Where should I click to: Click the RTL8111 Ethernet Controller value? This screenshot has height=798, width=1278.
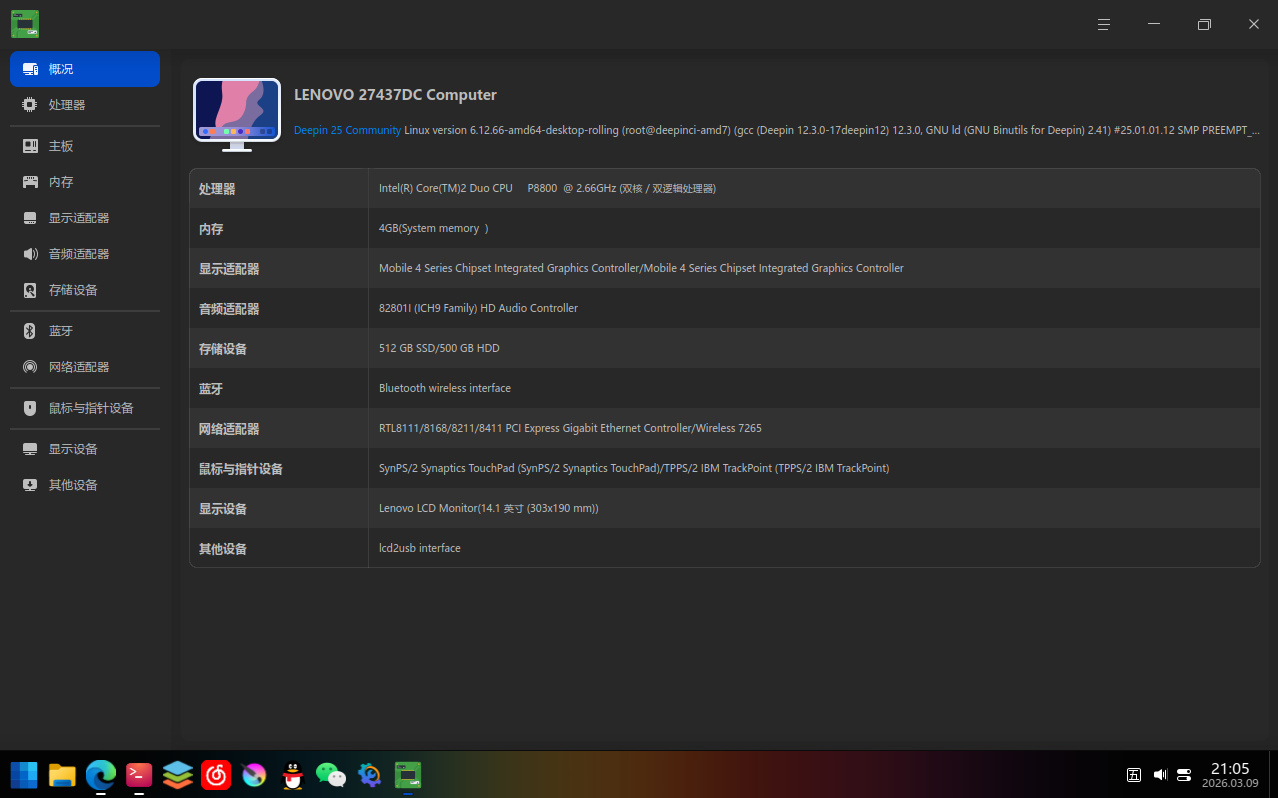(570, 428)
